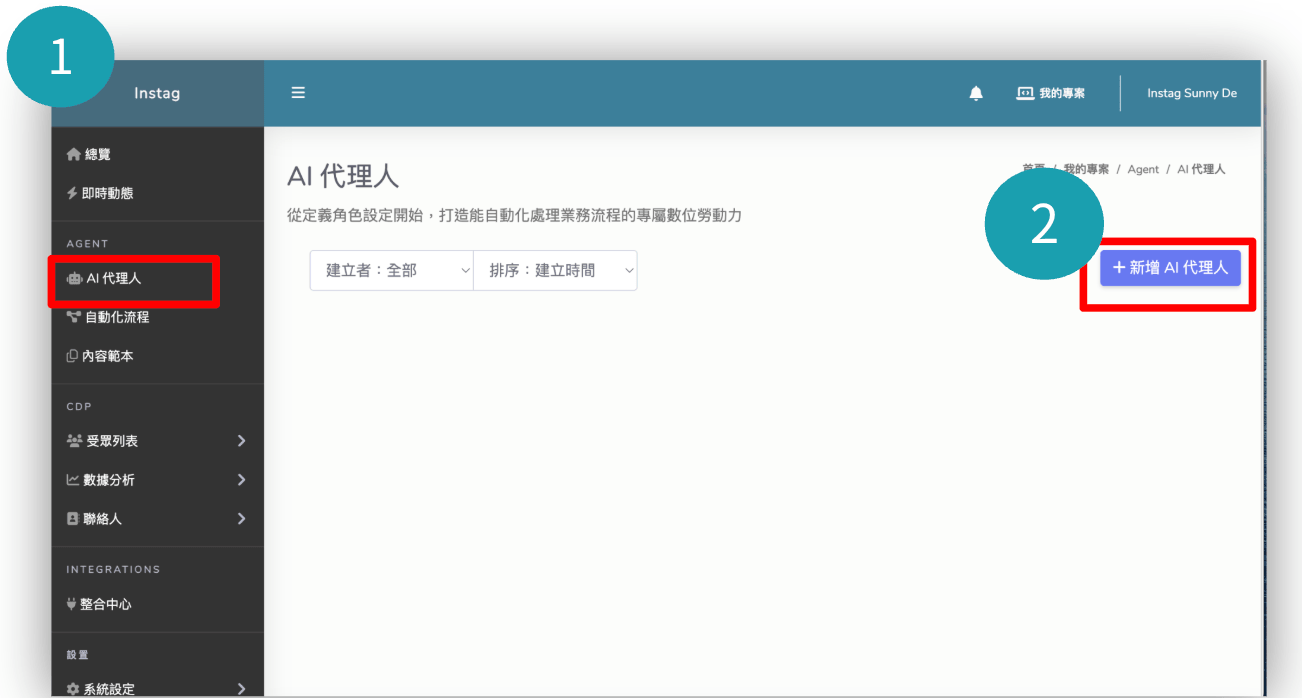Select 聯絡人 in the sidebar menu

104,519
